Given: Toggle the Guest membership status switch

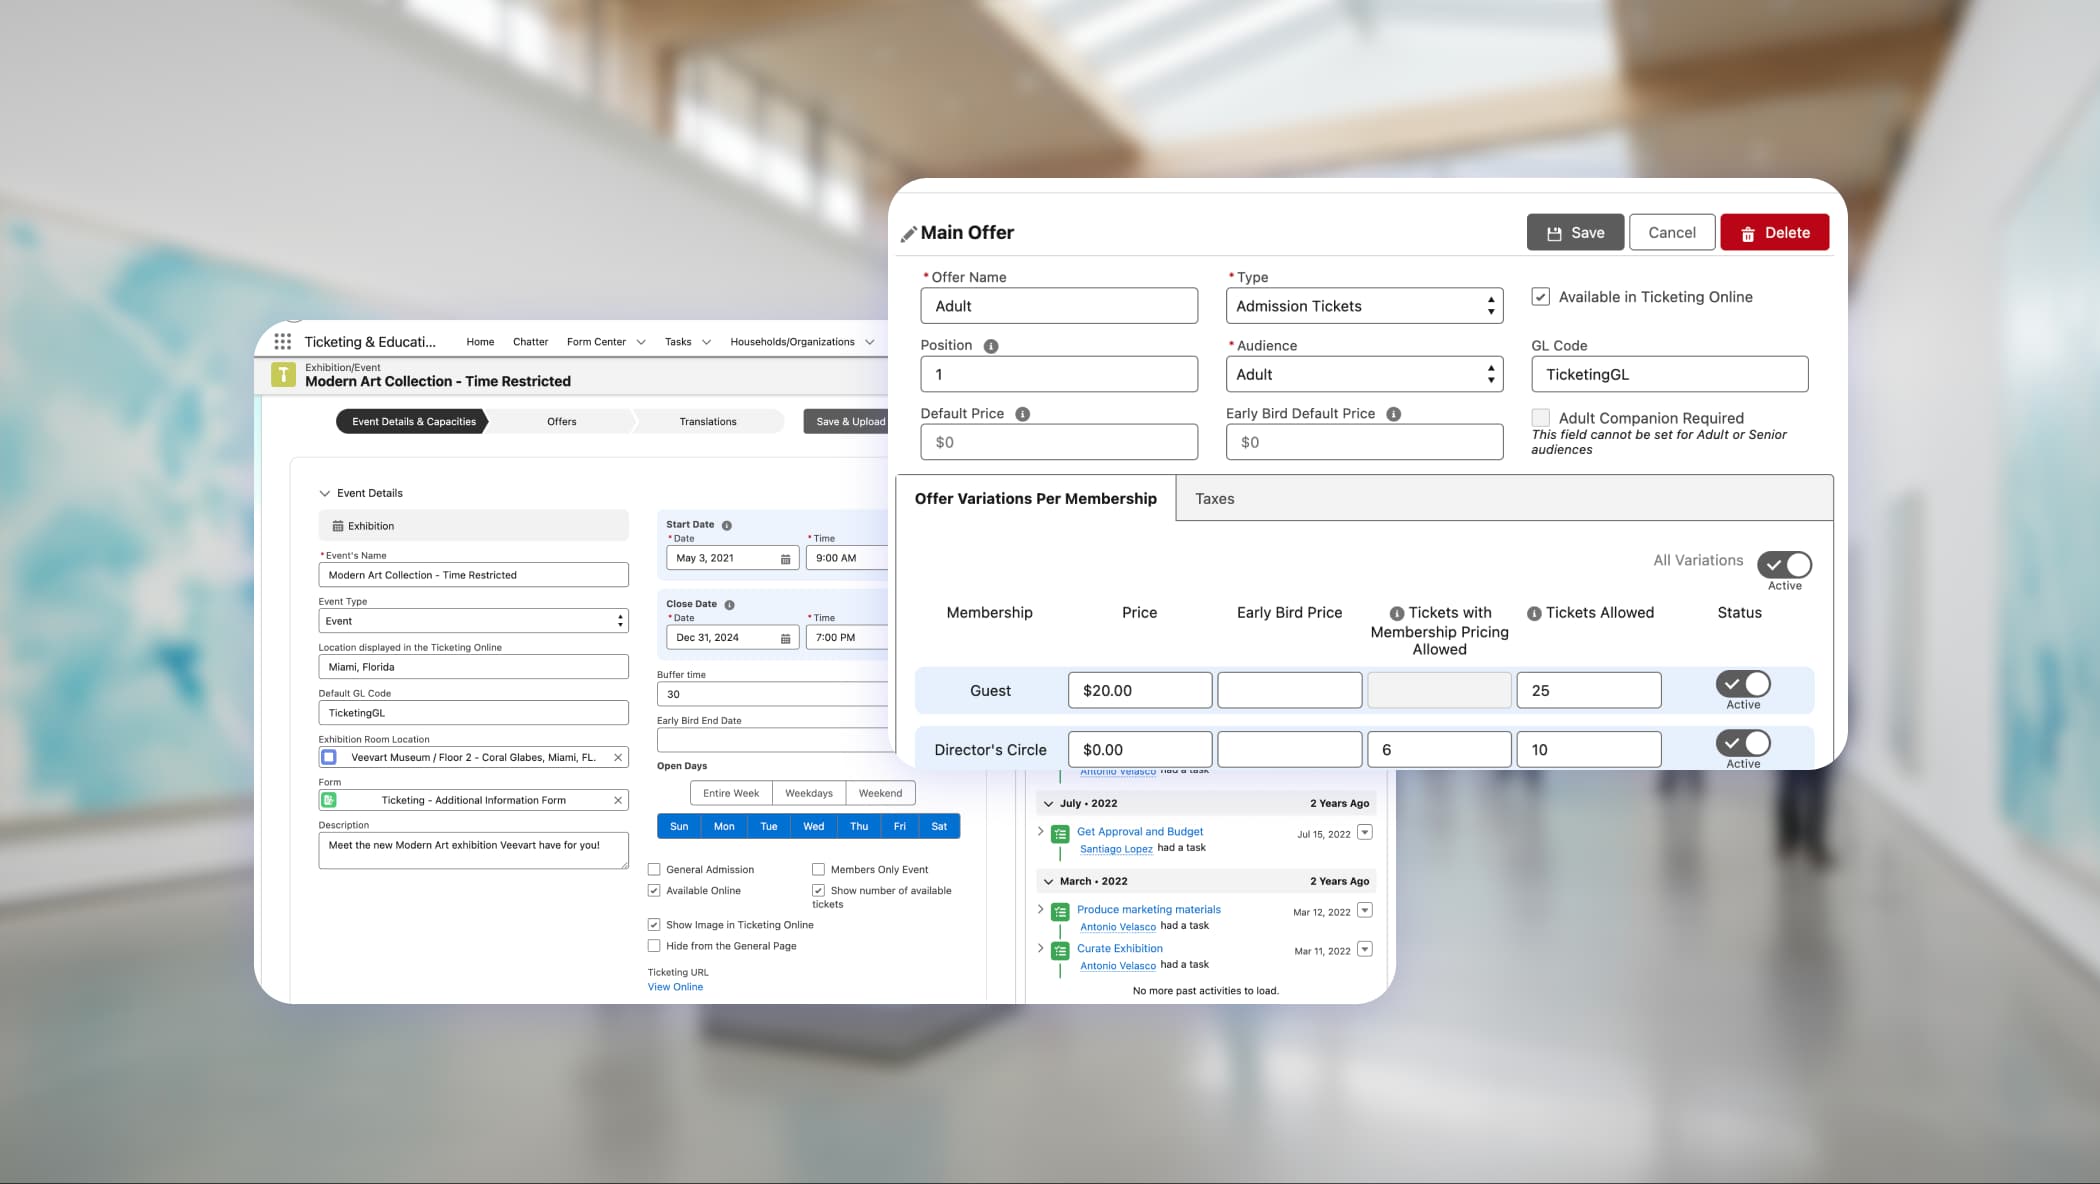Looking at the screenshot, I should point(1743,684).
